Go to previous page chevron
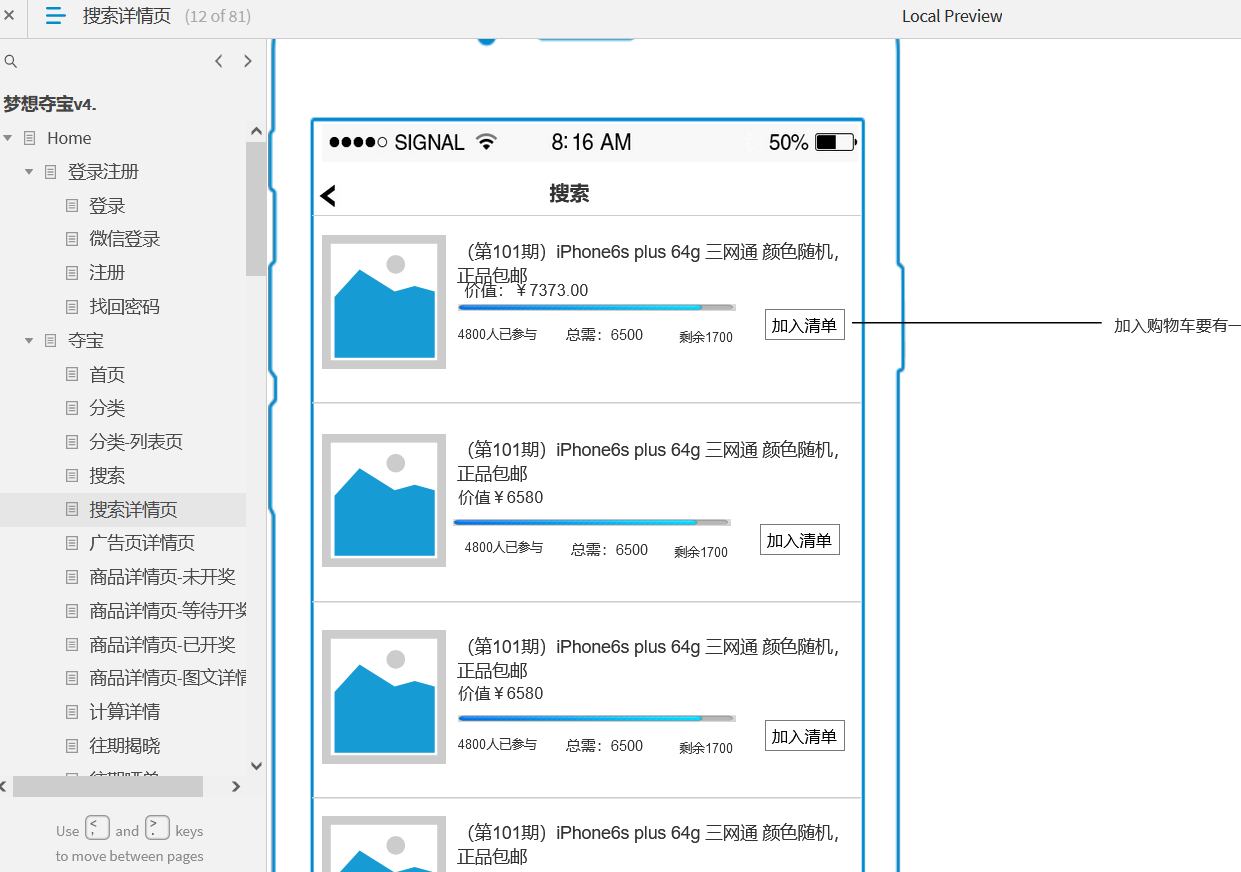Screen dimensions: 1241x872 (x=218, y=61)
